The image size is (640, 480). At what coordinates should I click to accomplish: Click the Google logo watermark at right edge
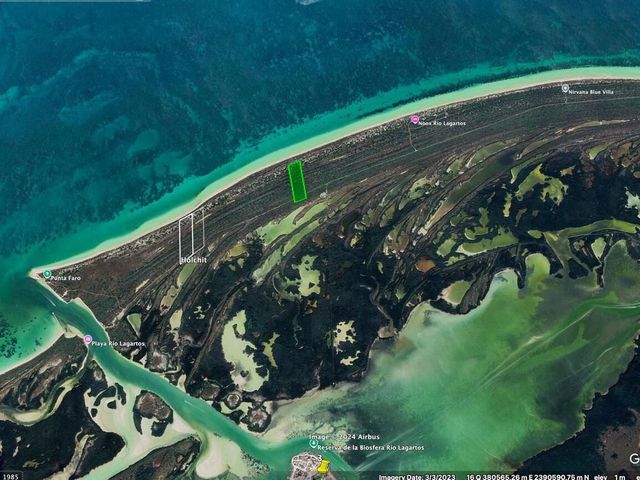635,458
